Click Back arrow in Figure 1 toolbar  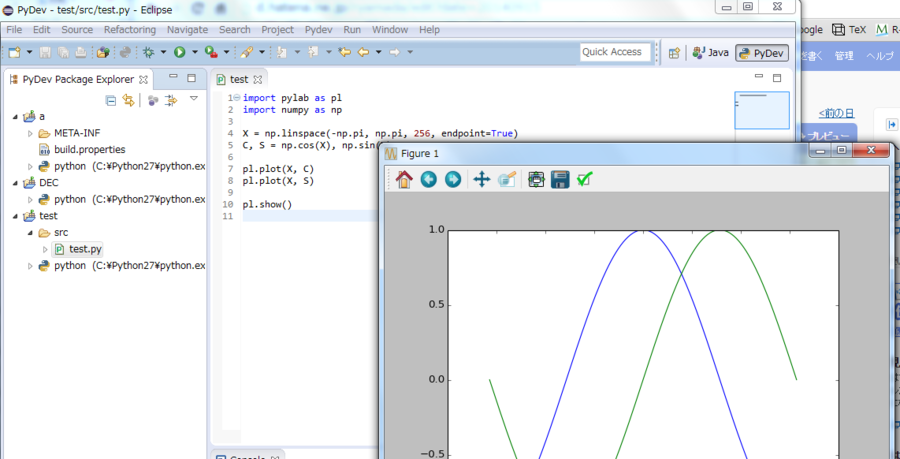point(428,180)
